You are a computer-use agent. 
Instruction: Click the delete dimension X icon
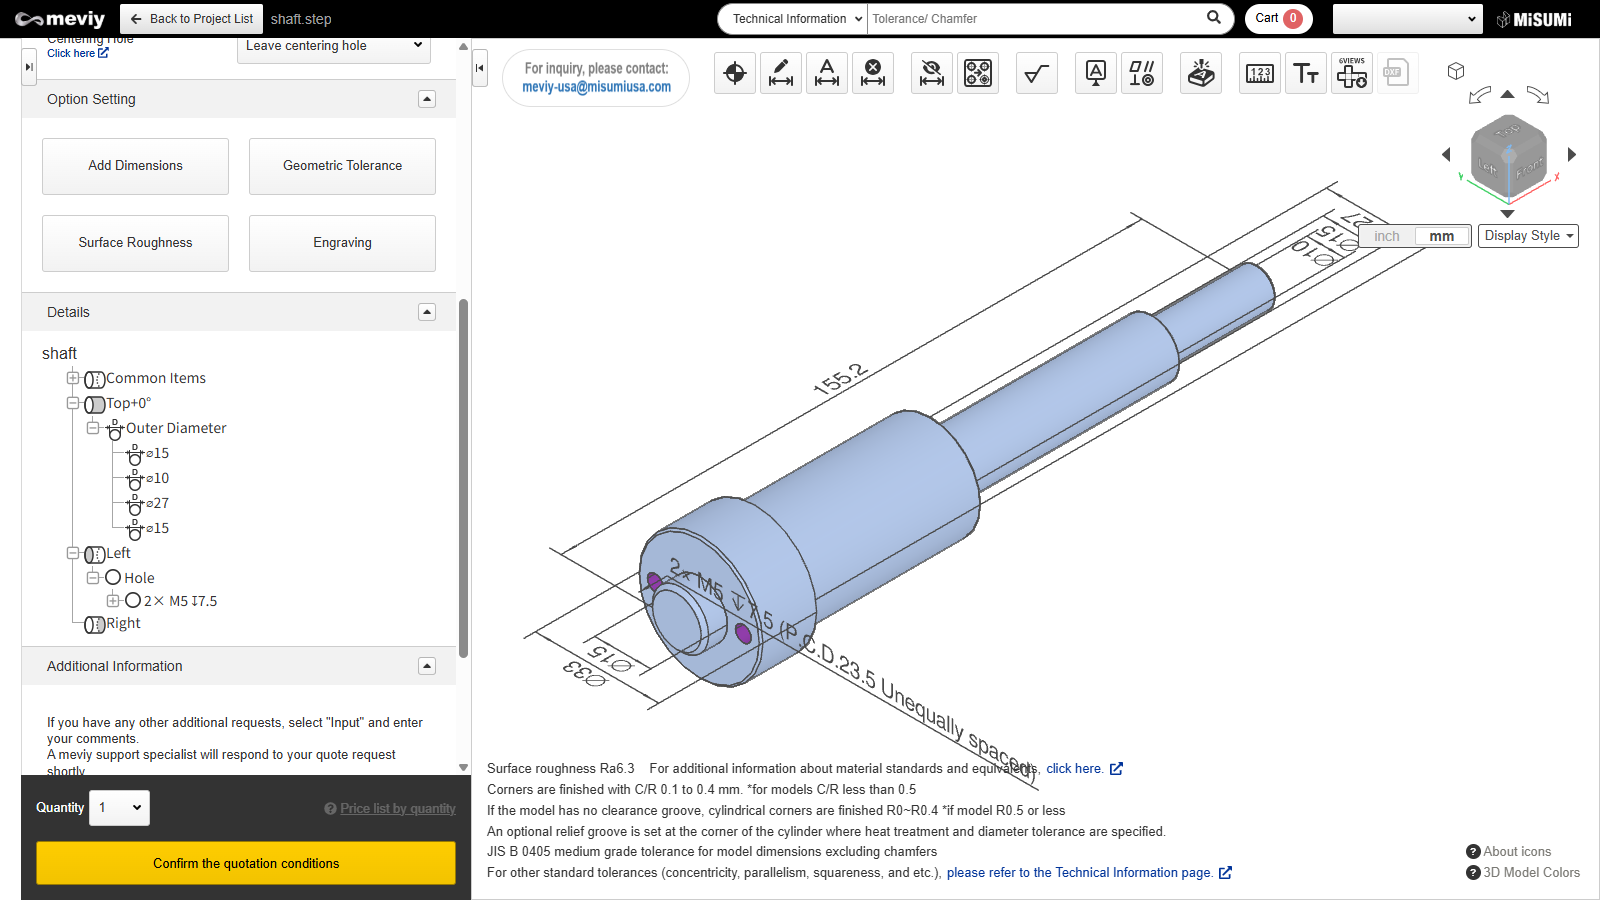point(873,74)
